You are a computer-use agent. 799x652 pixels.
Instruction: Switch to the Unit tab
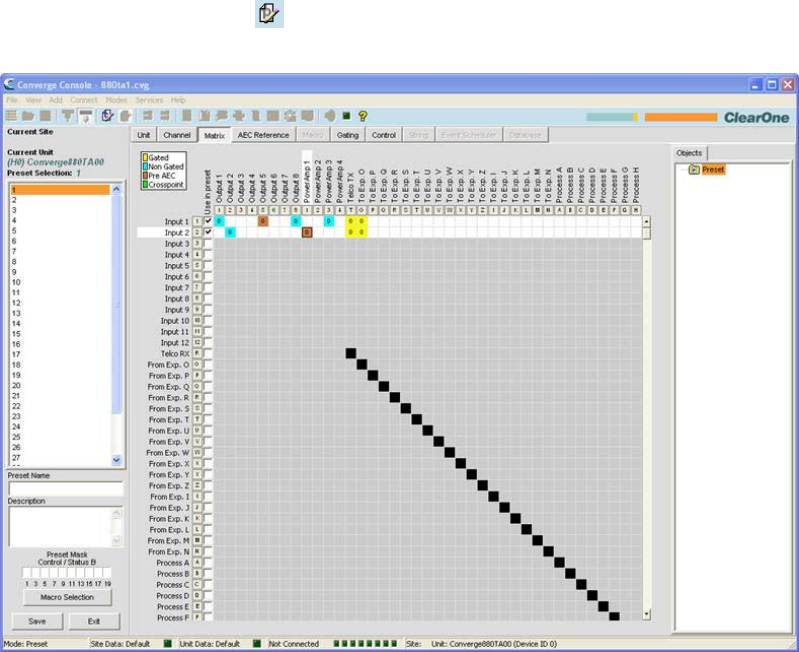click(144, 135)
